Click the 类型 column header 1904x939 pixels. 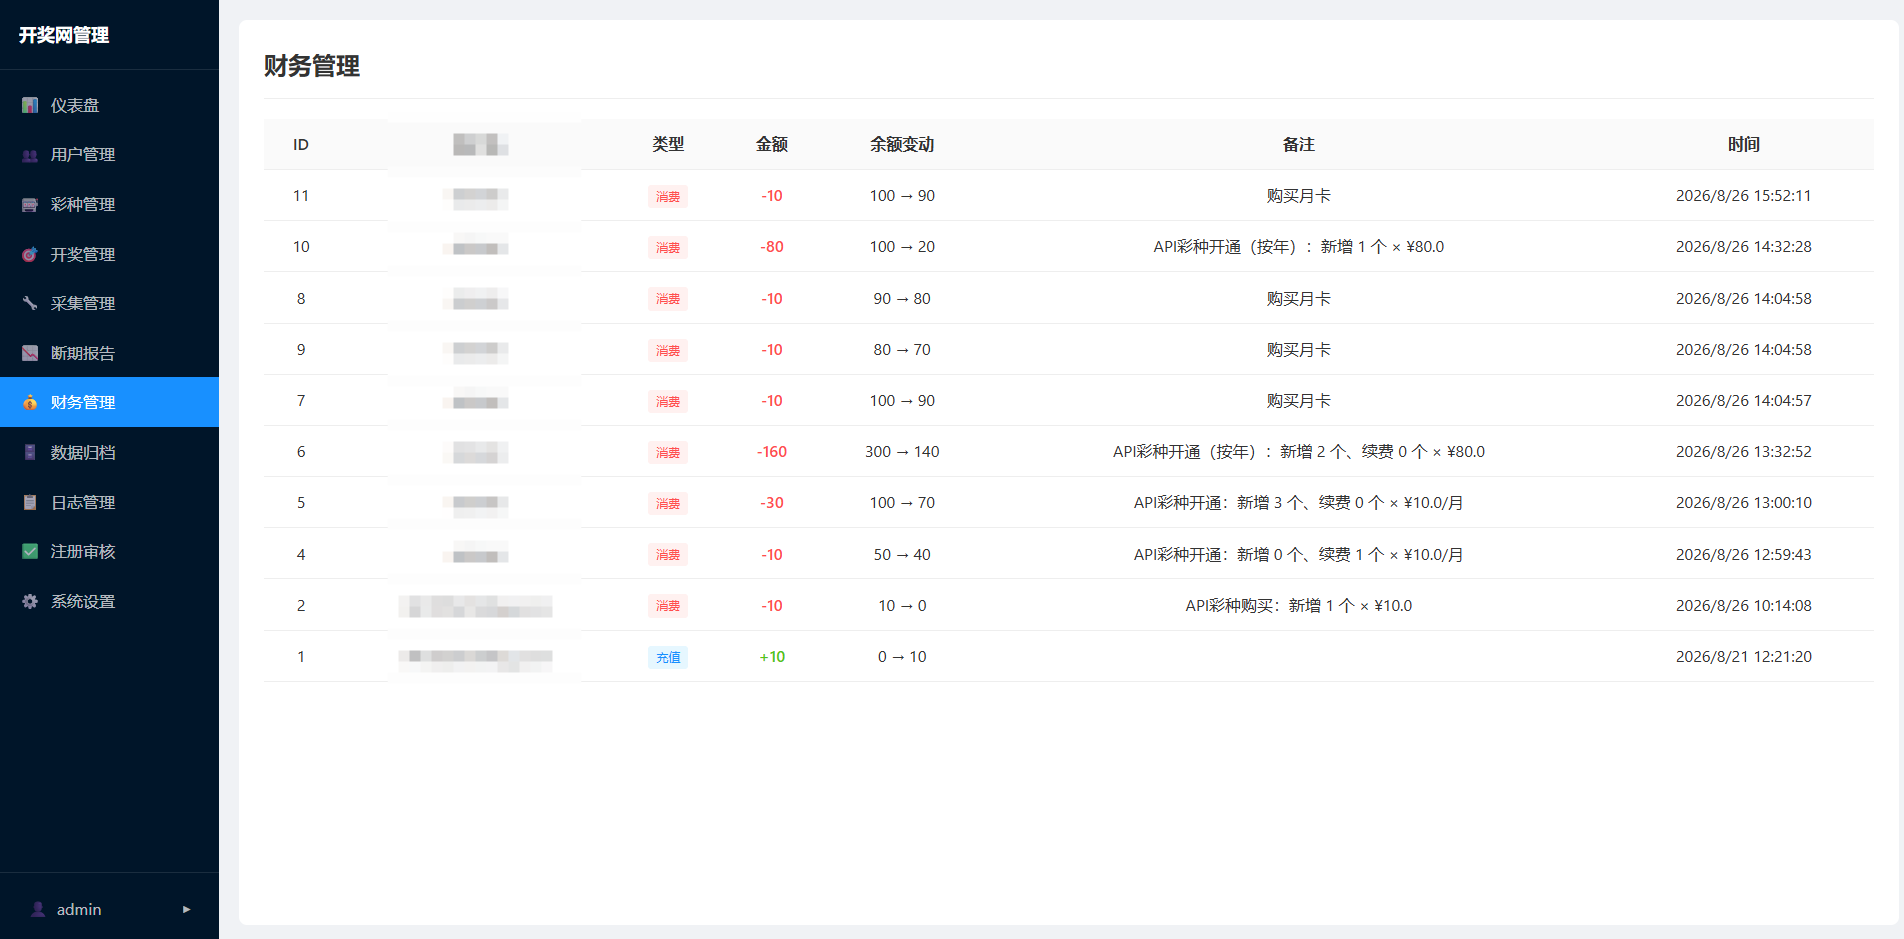click(668, 144)
